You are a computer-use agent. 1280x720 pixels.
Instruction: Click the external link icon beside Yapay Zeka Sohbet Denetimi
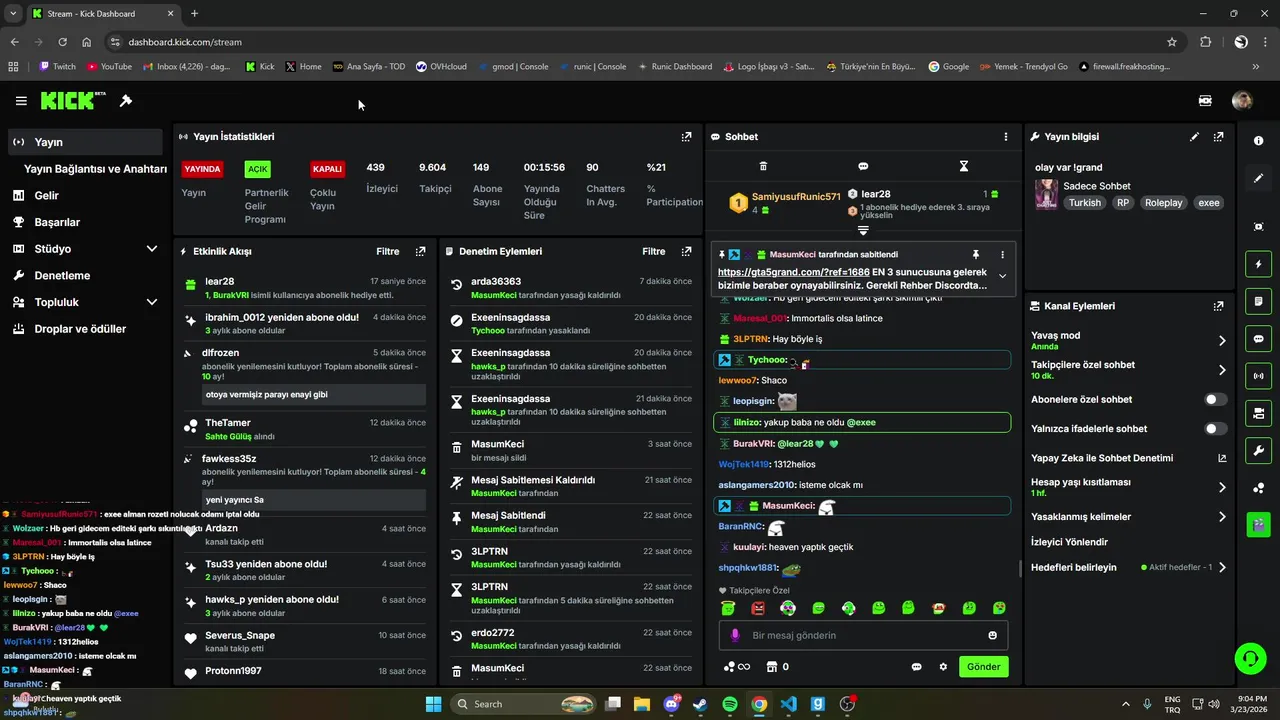(1221, 458)
